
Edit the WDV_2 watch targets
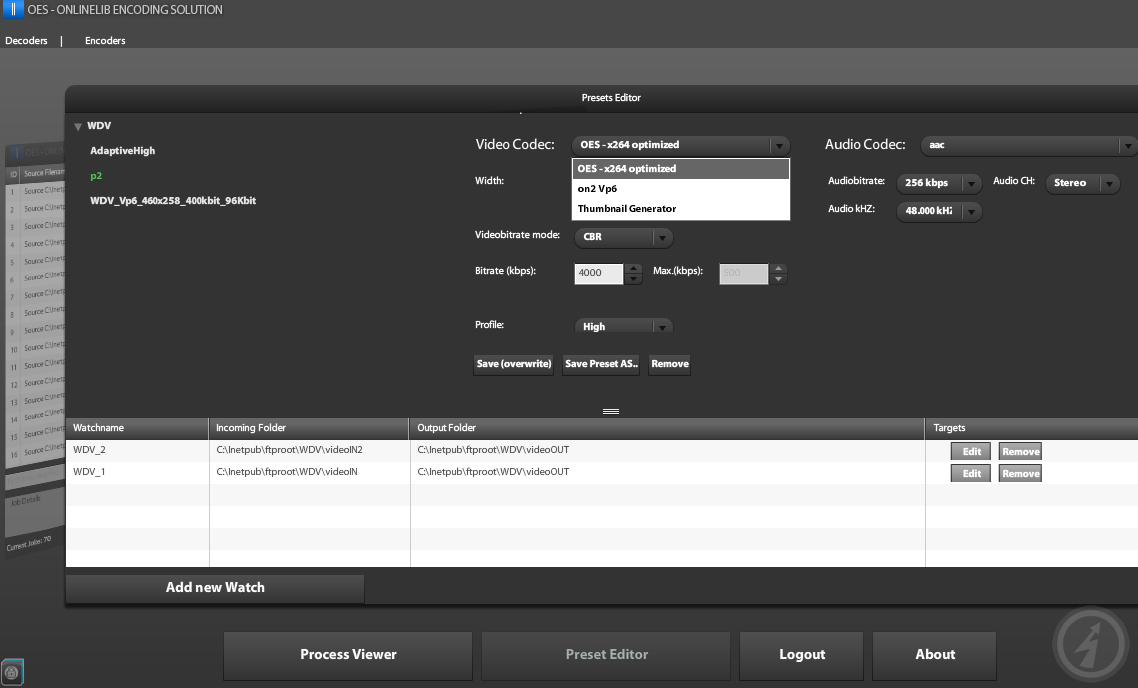(x=971, y=452)
